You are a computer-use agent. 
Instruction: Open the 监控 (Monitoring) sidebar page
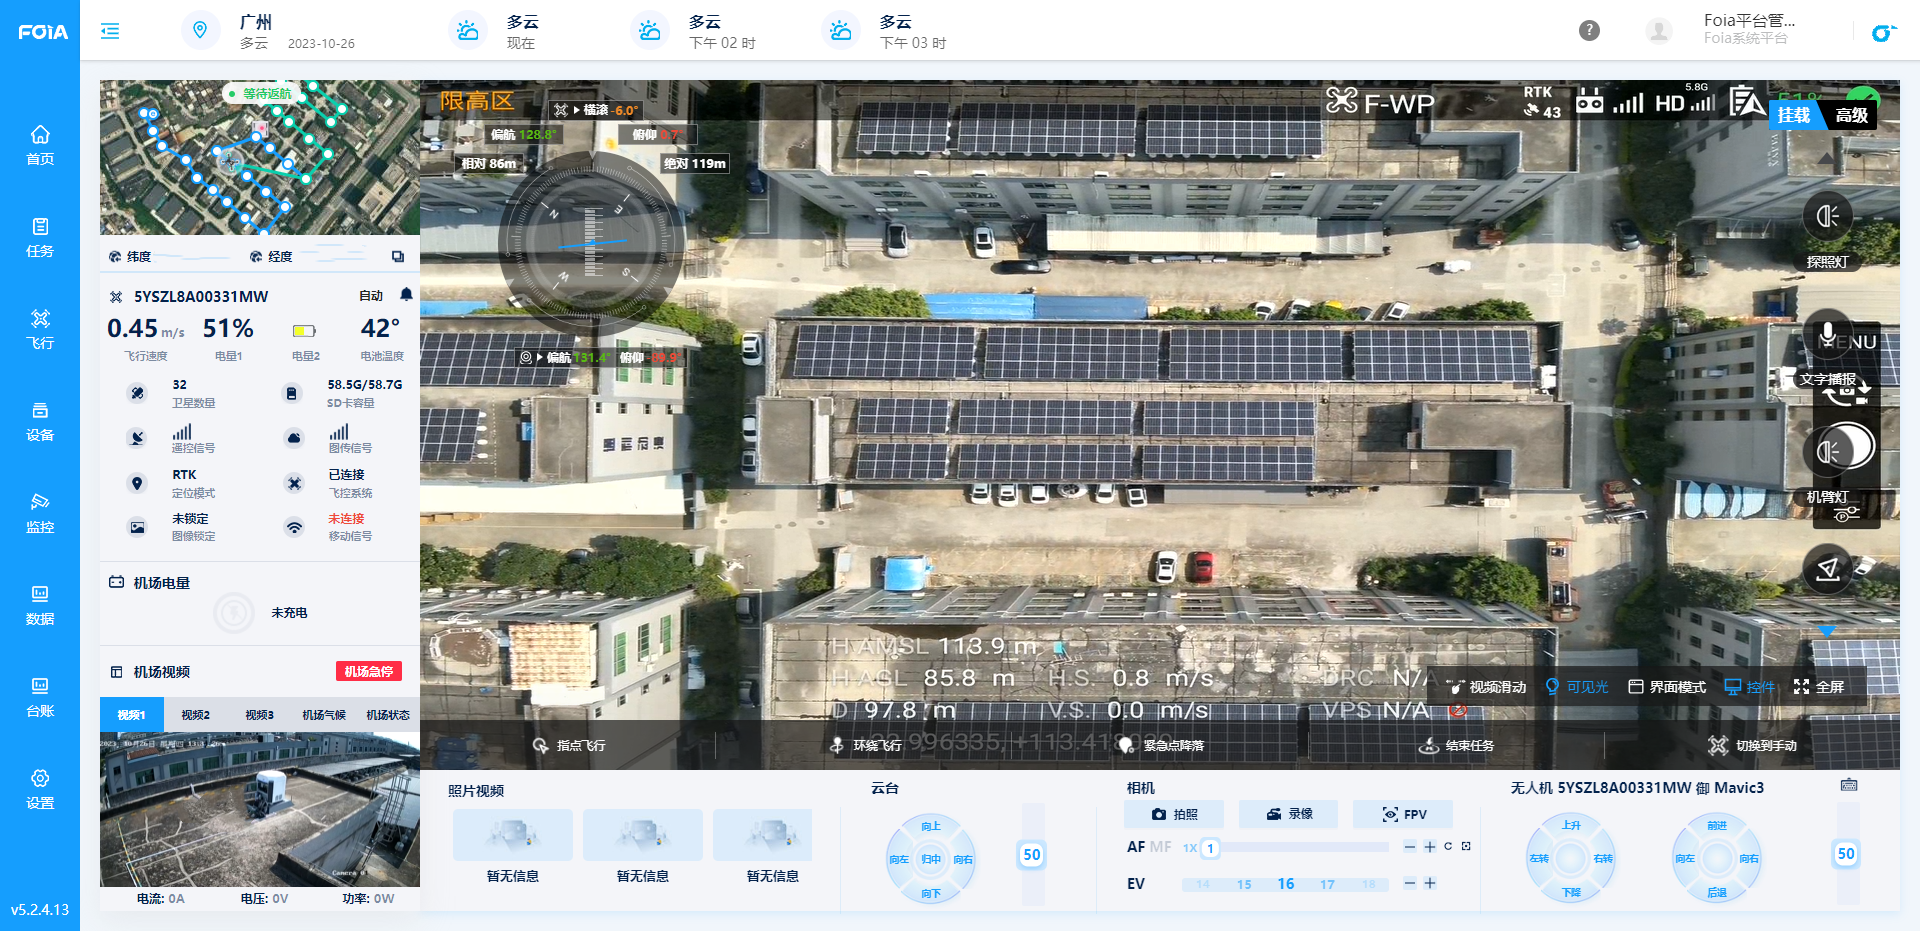tap(40, 512)
